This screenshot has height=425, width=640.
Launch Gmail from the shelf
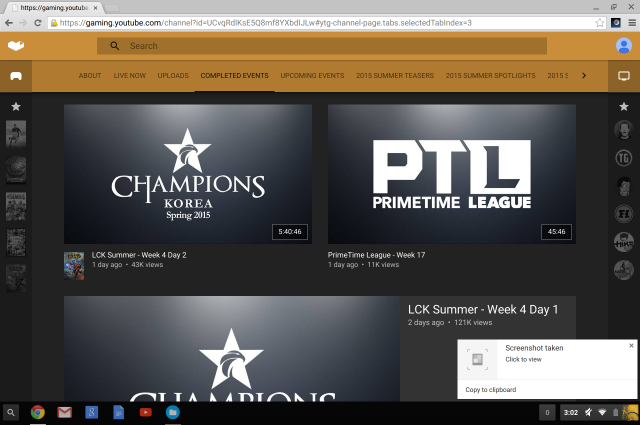65,412
